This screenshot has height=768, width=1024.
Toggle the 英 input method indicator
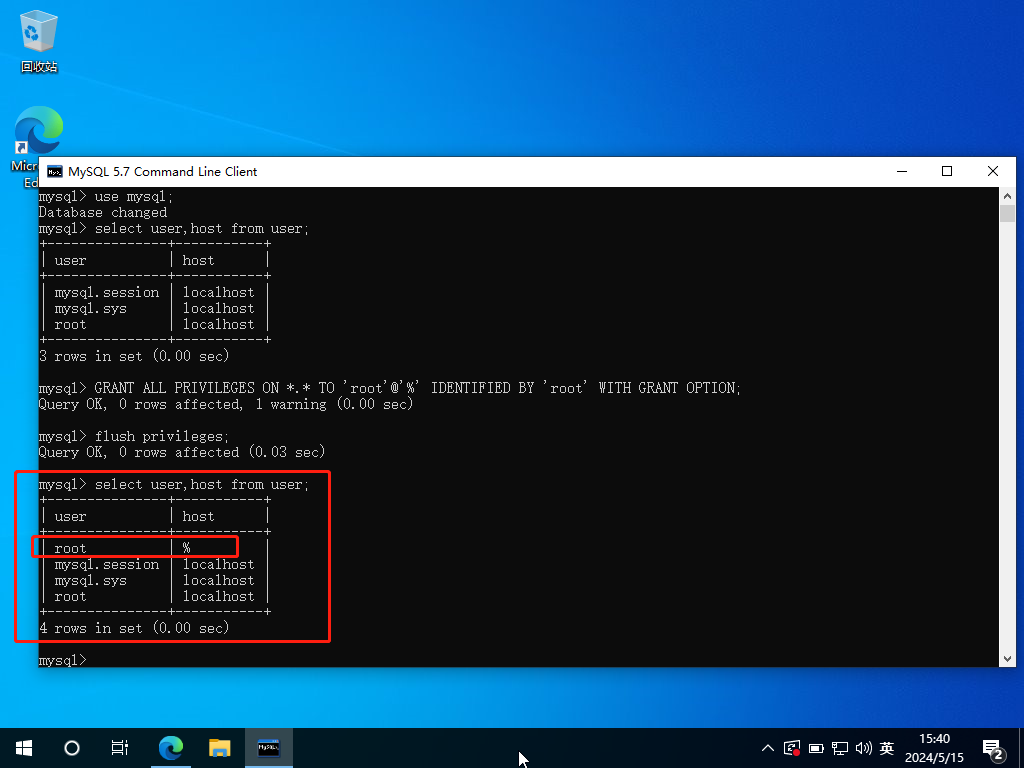[887, 748]
